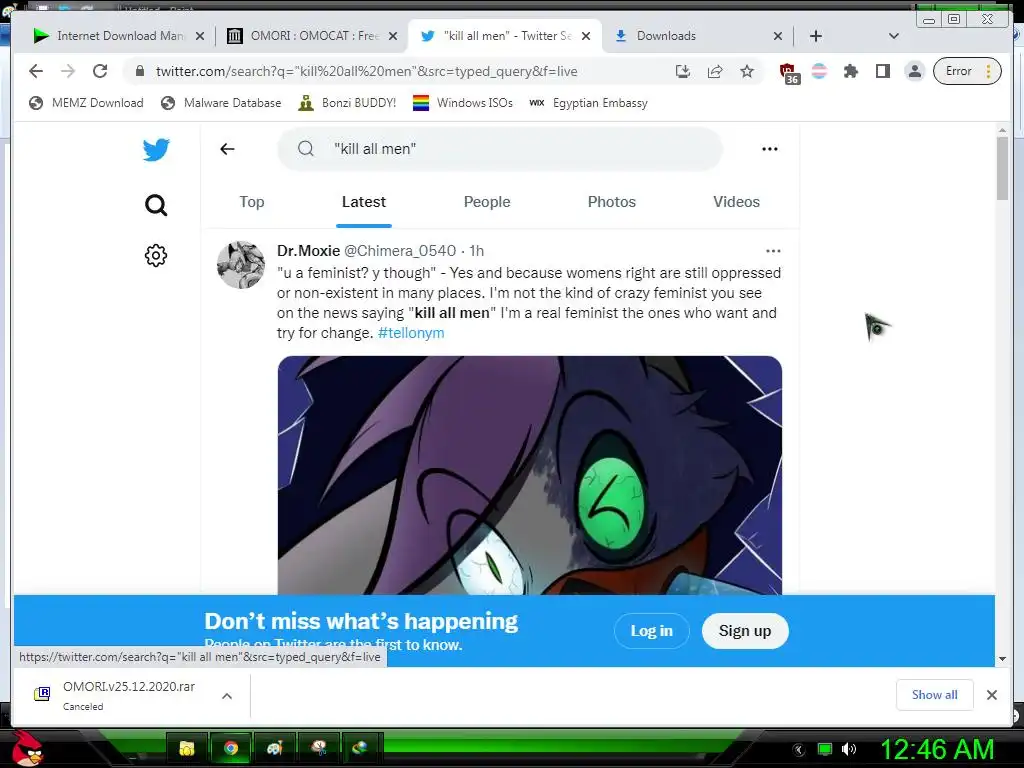The height and width of the screenshot is (768, 1024).
Task: Close the OMORI : OMOCAT tab
Action: click(392, 36)
